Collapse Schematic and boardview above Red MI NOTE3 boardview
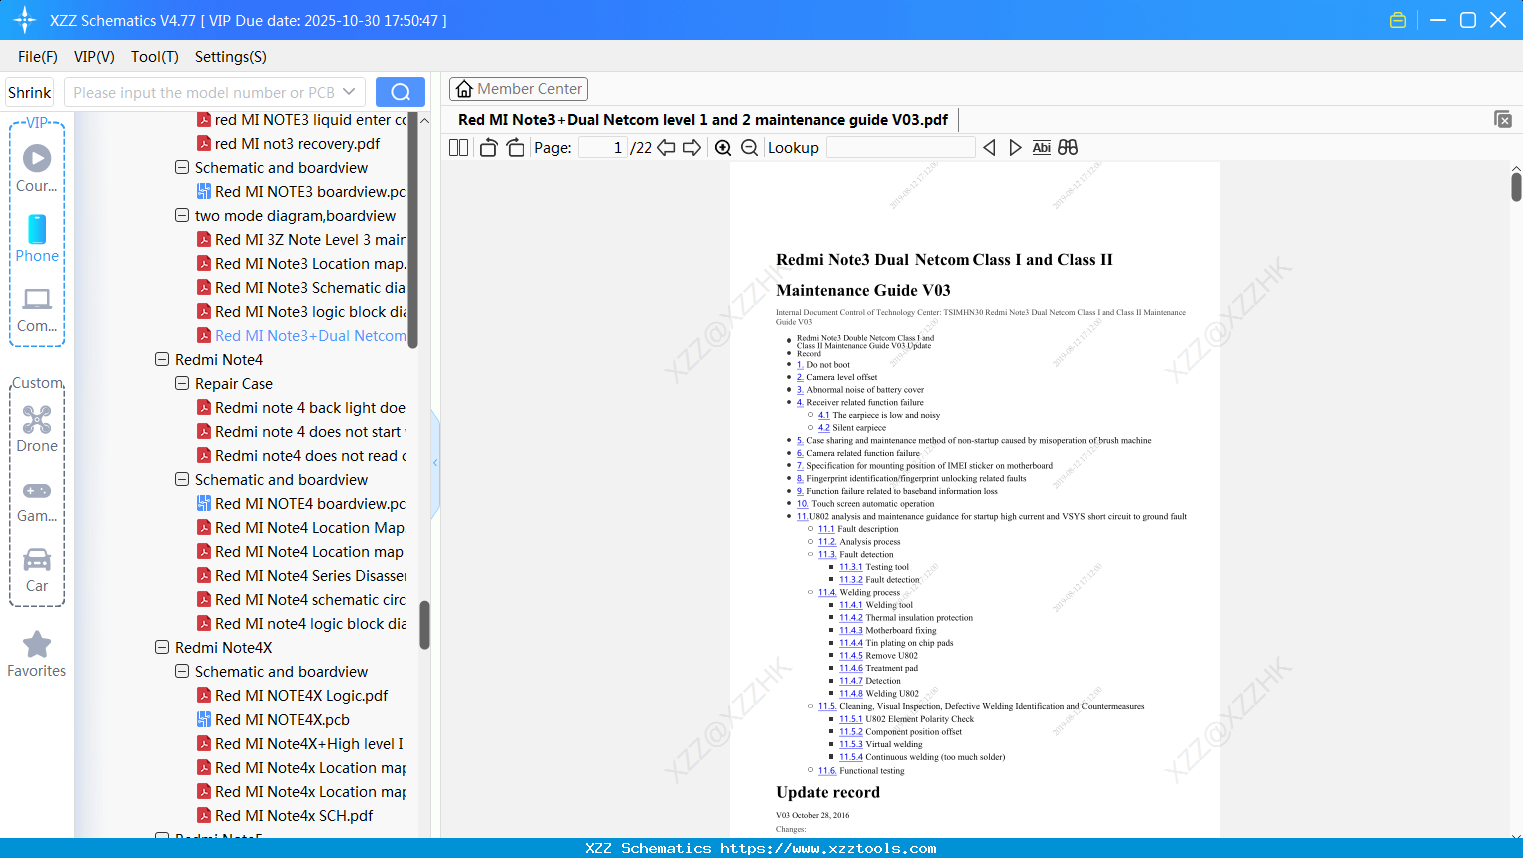Viewport: 1523px width, 858px height. pyautogui.click(x=182, y=167)
